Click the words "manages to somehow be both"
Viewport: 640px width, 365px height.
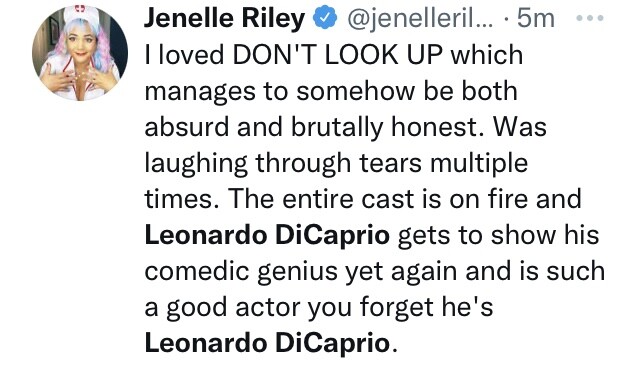331,91
